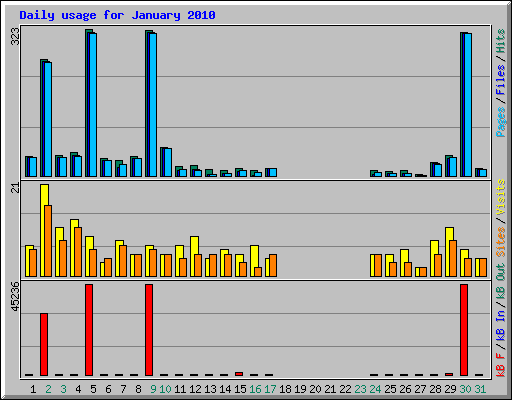
Task: Click the 323 axis label
Action: coord(15,36)
